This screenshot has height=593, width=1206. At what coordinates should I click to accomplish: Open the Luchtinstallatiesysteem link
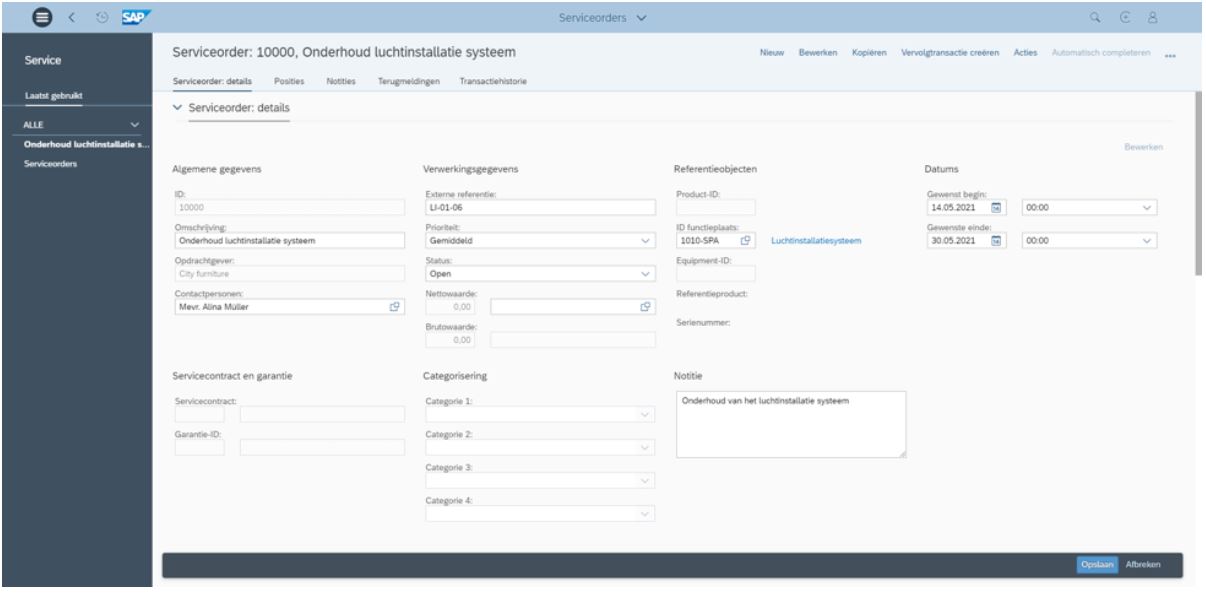coord(816,241)
